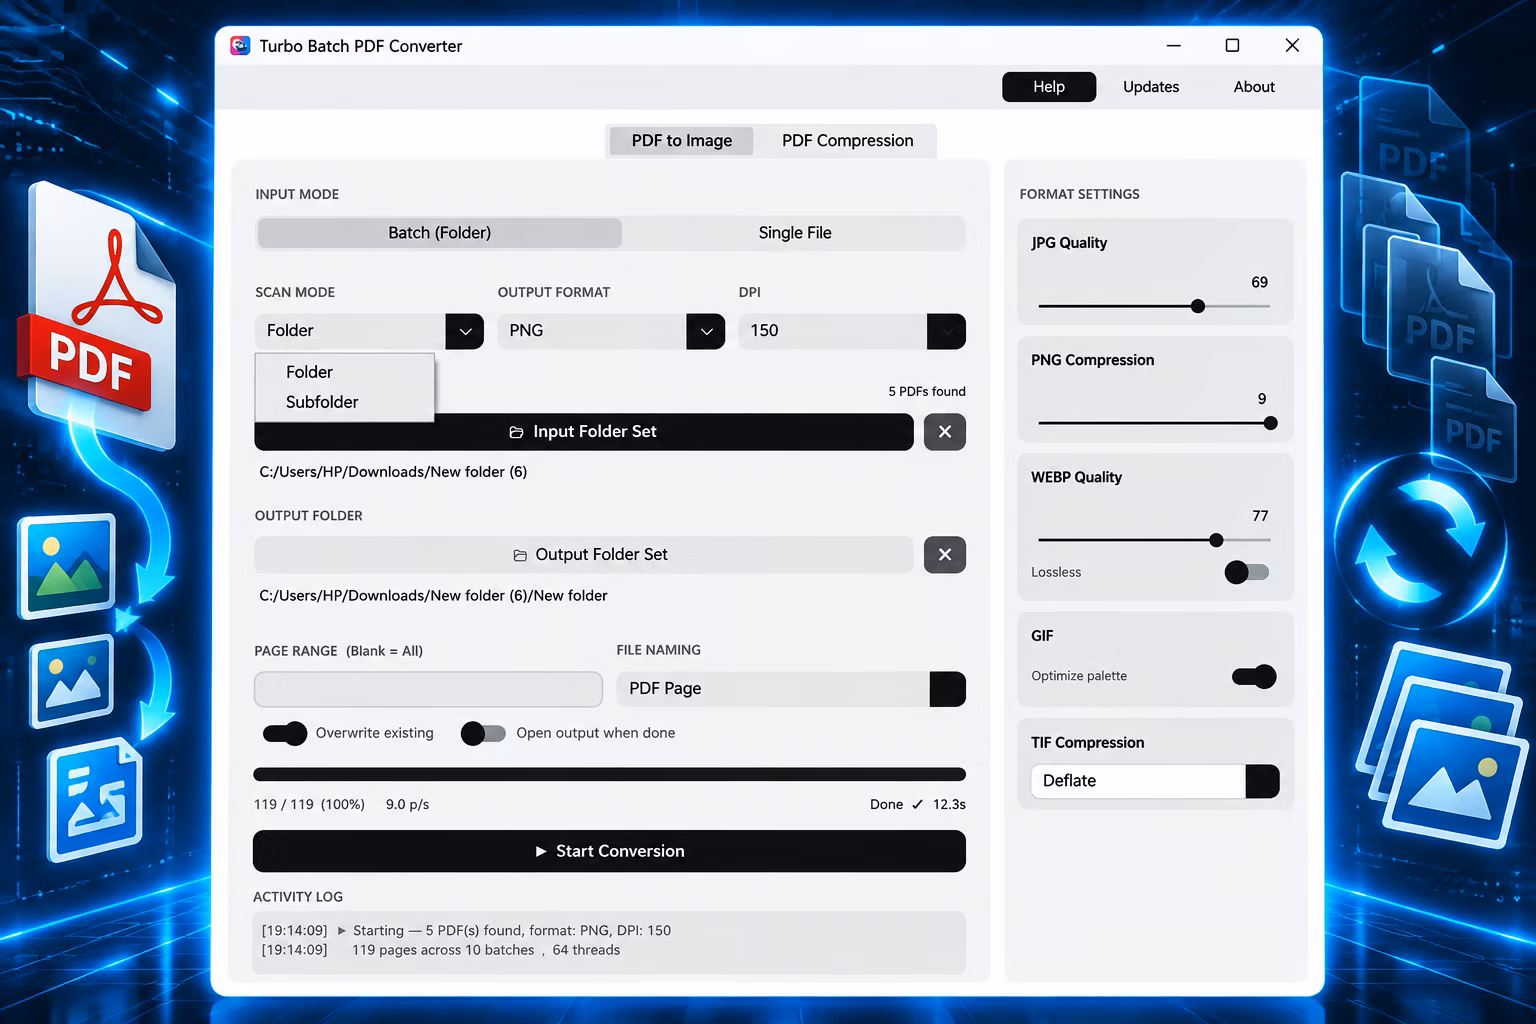Image resolution: width=1536 pixels, height=1024 pixels.
Task: Open About menu item
Action: pyautogui.click(x=1254, y=87)
